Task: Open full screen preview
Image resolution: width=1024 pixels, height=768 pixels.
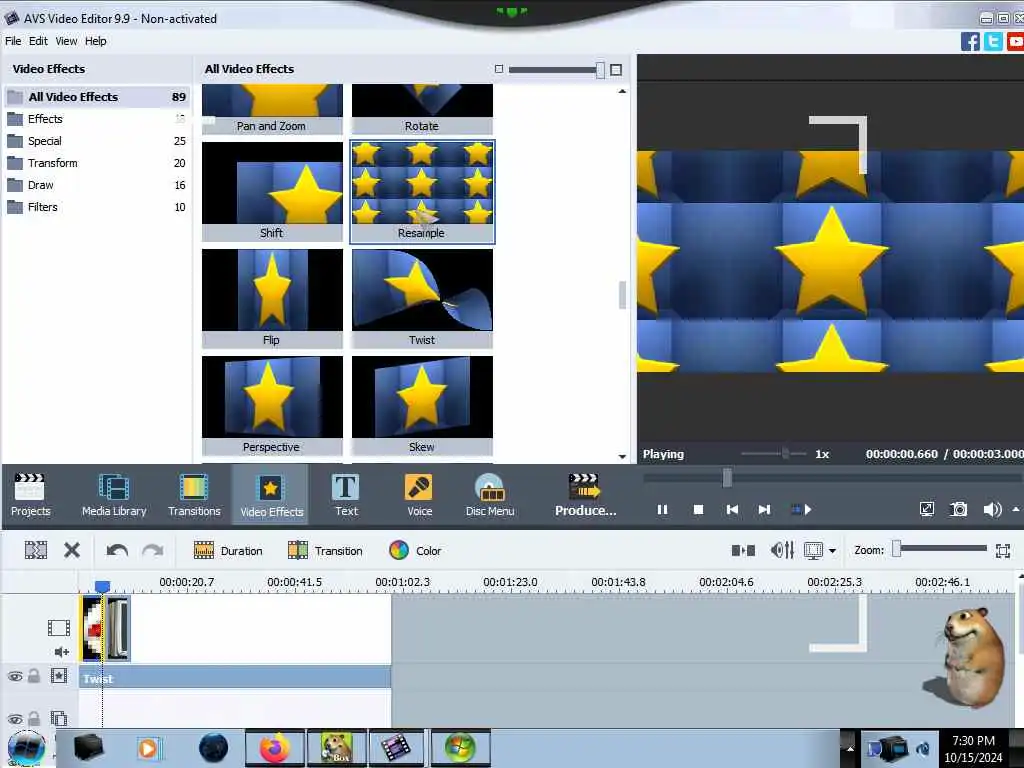Action: point(926,509)
